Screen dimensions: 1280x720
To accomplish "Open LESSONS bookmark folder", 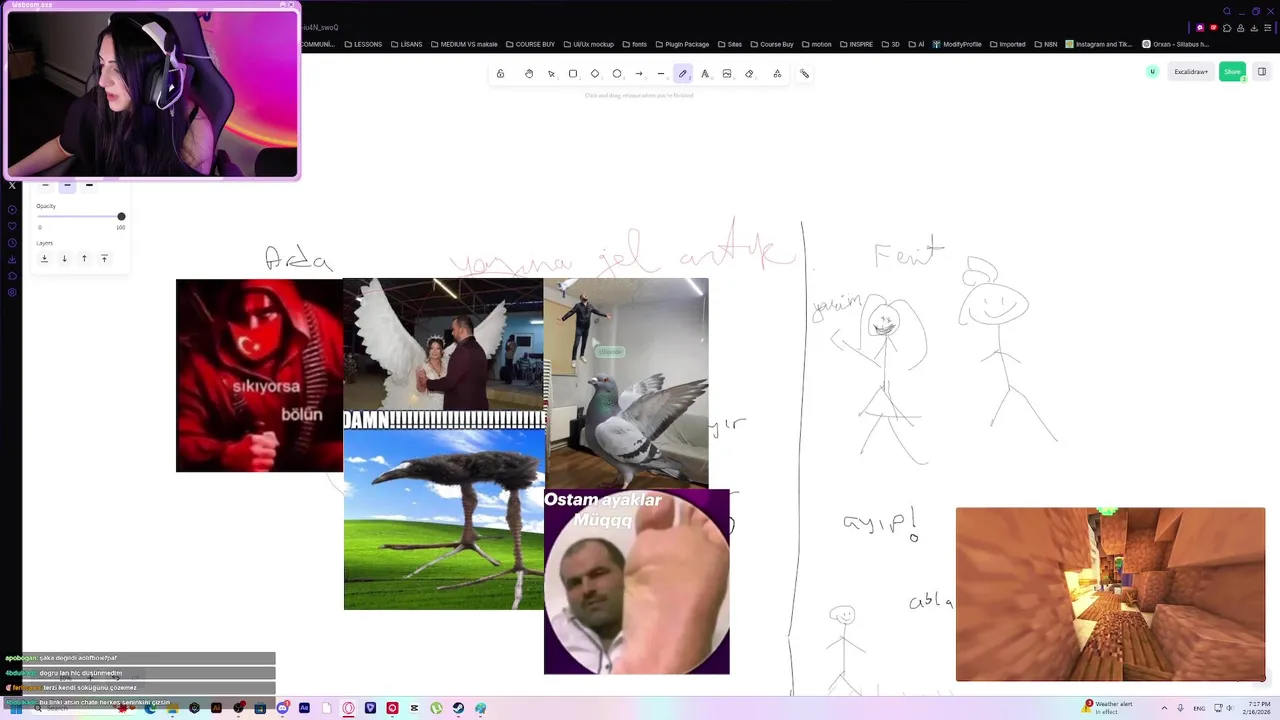I will click(x=362, y=44).
